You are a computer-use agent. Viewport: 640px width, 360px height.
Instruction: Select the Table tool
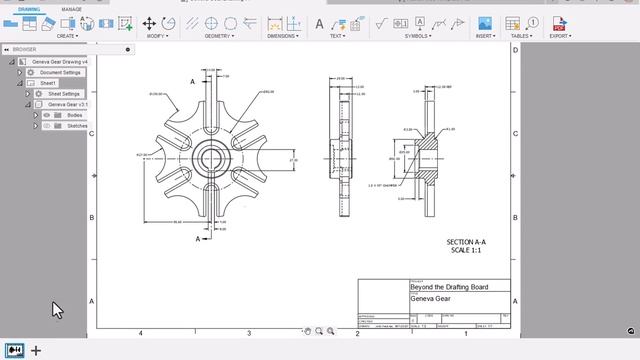point(512,24)
